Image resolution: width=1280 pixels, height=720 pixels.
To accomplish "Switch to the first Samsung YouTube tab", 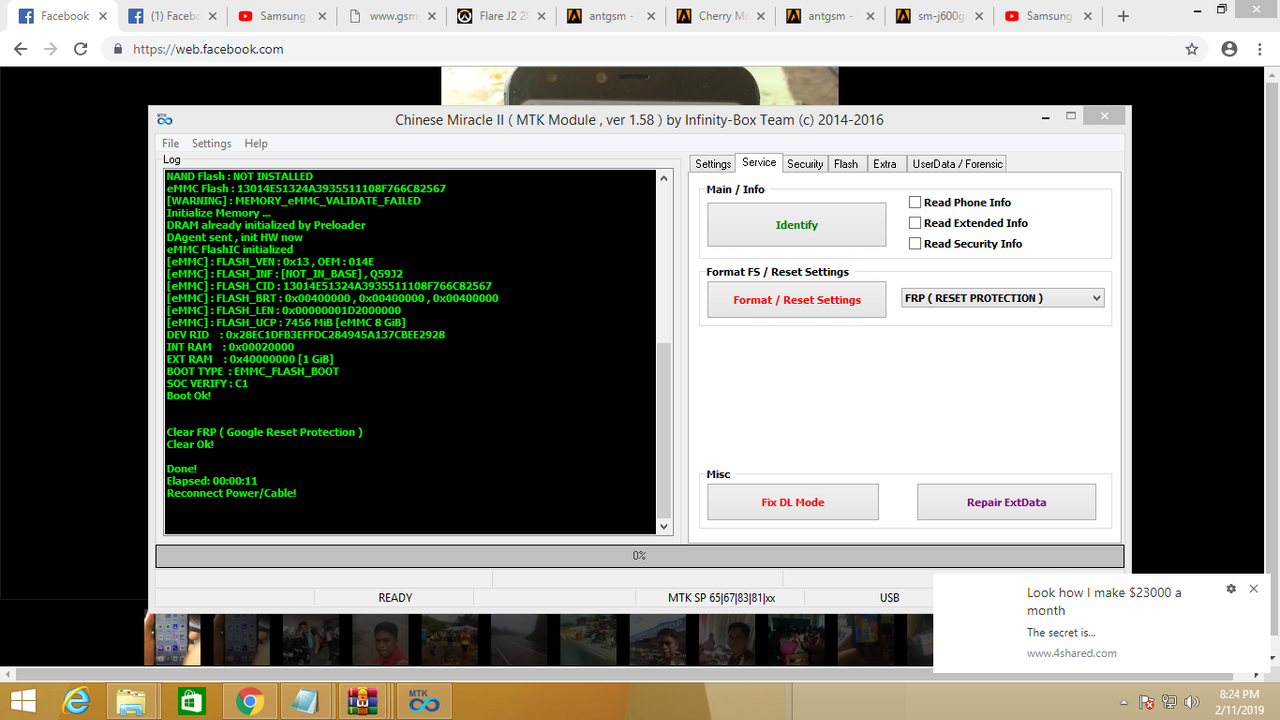I will coord(283,16).
